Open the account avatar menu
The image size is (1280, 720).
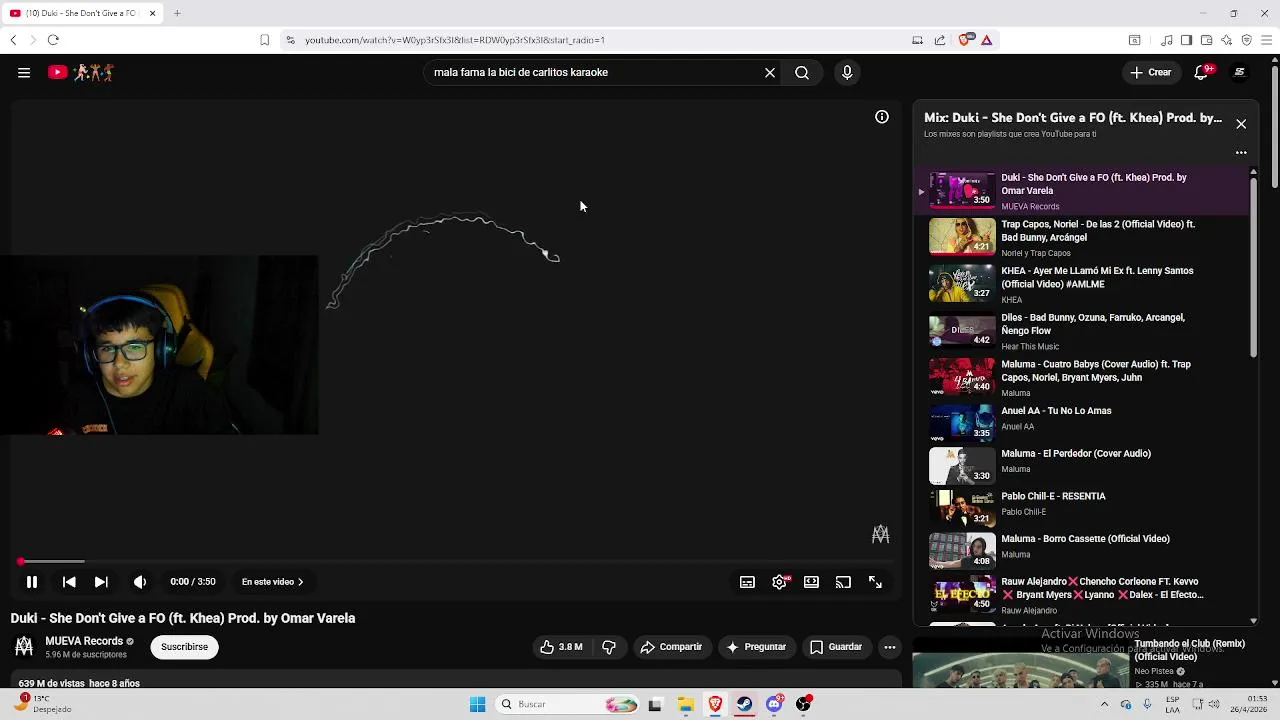coord(1240,72)
